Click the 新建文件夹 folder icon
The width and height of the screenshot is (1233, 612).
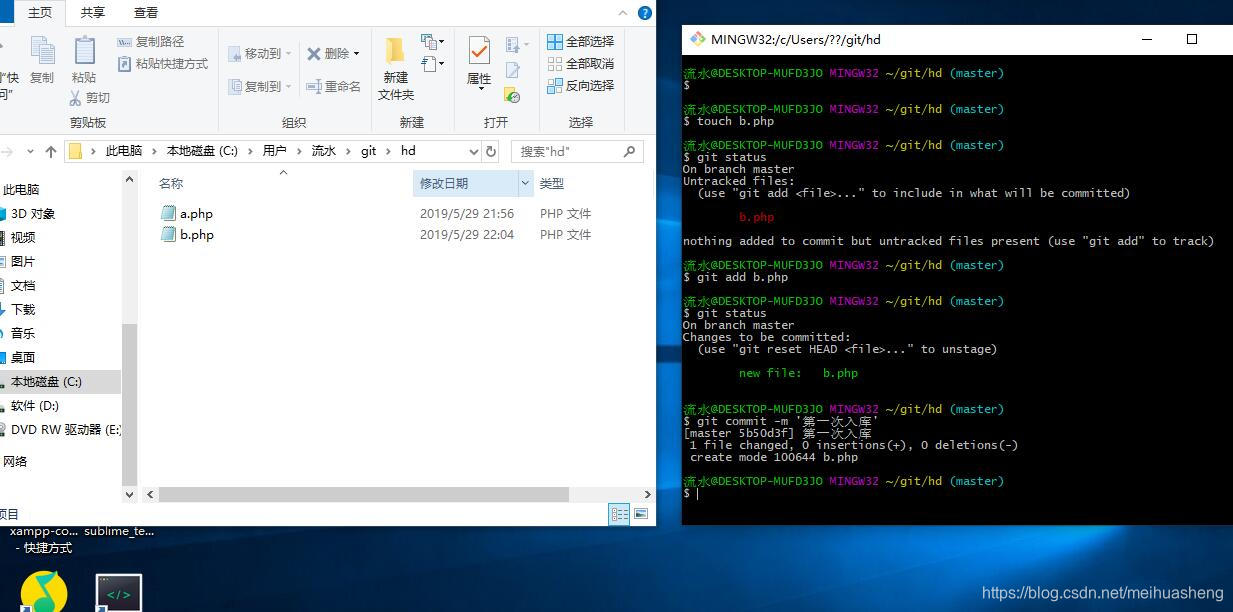(x=395, y=51)
